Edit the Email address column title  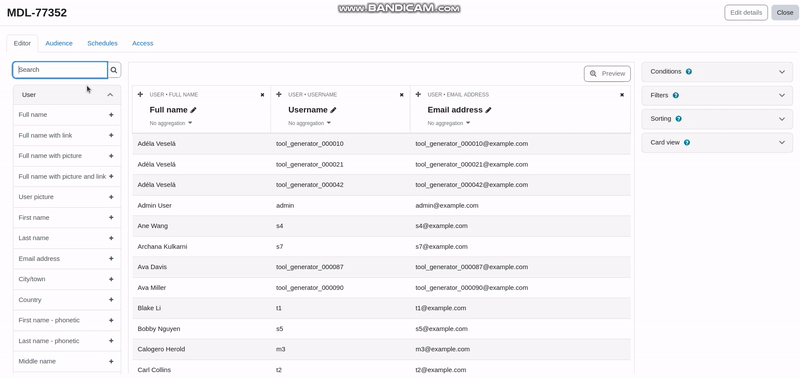488,110
